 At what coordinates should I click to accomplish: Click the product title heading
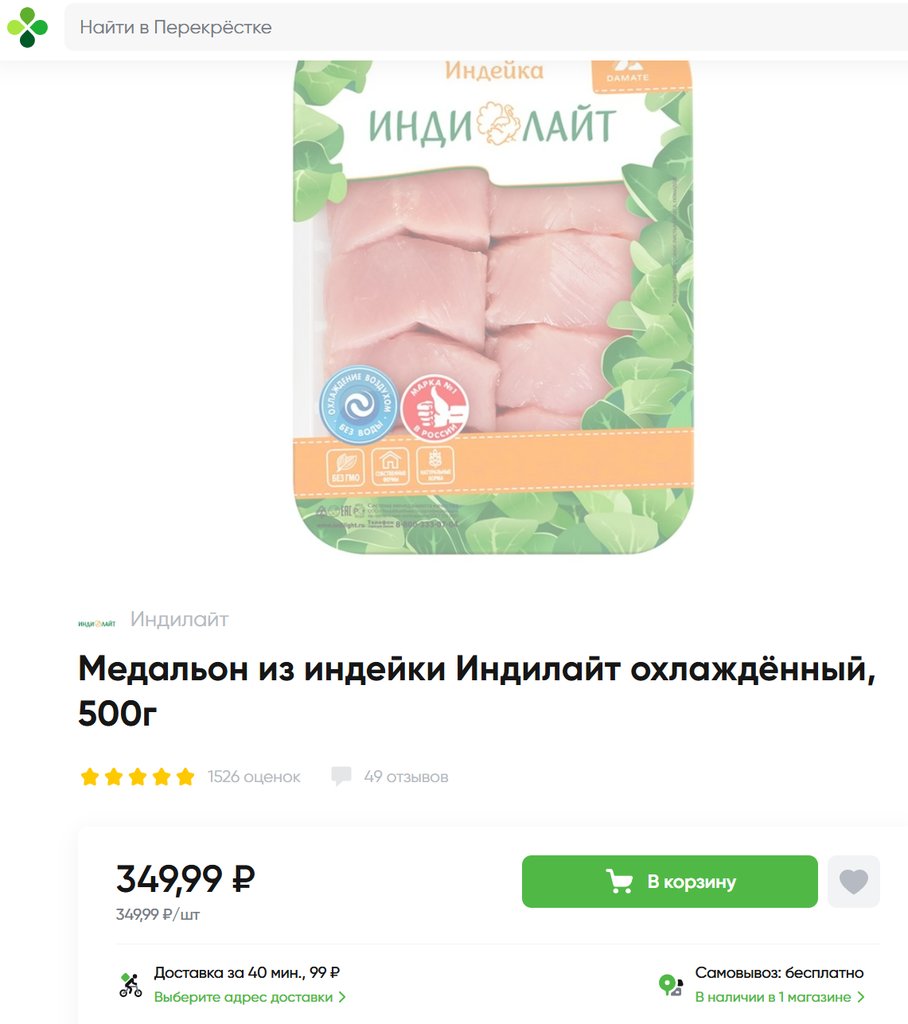[476, 690]
